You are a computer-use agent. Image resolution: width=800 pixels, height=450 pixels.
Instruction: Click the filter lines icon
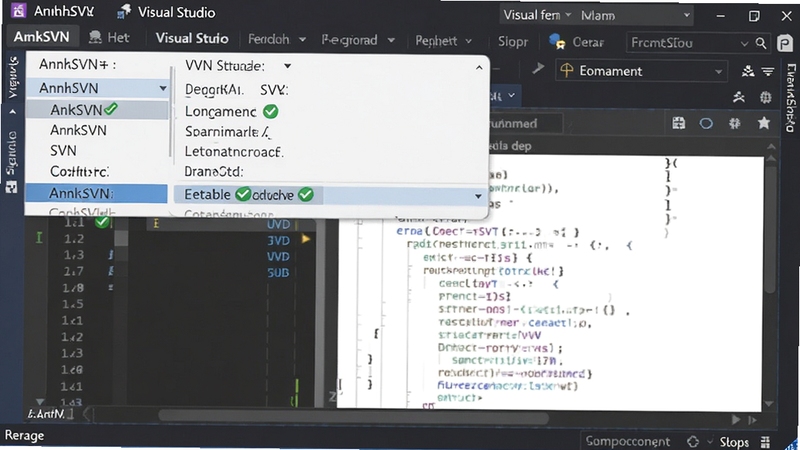point(768,71)
